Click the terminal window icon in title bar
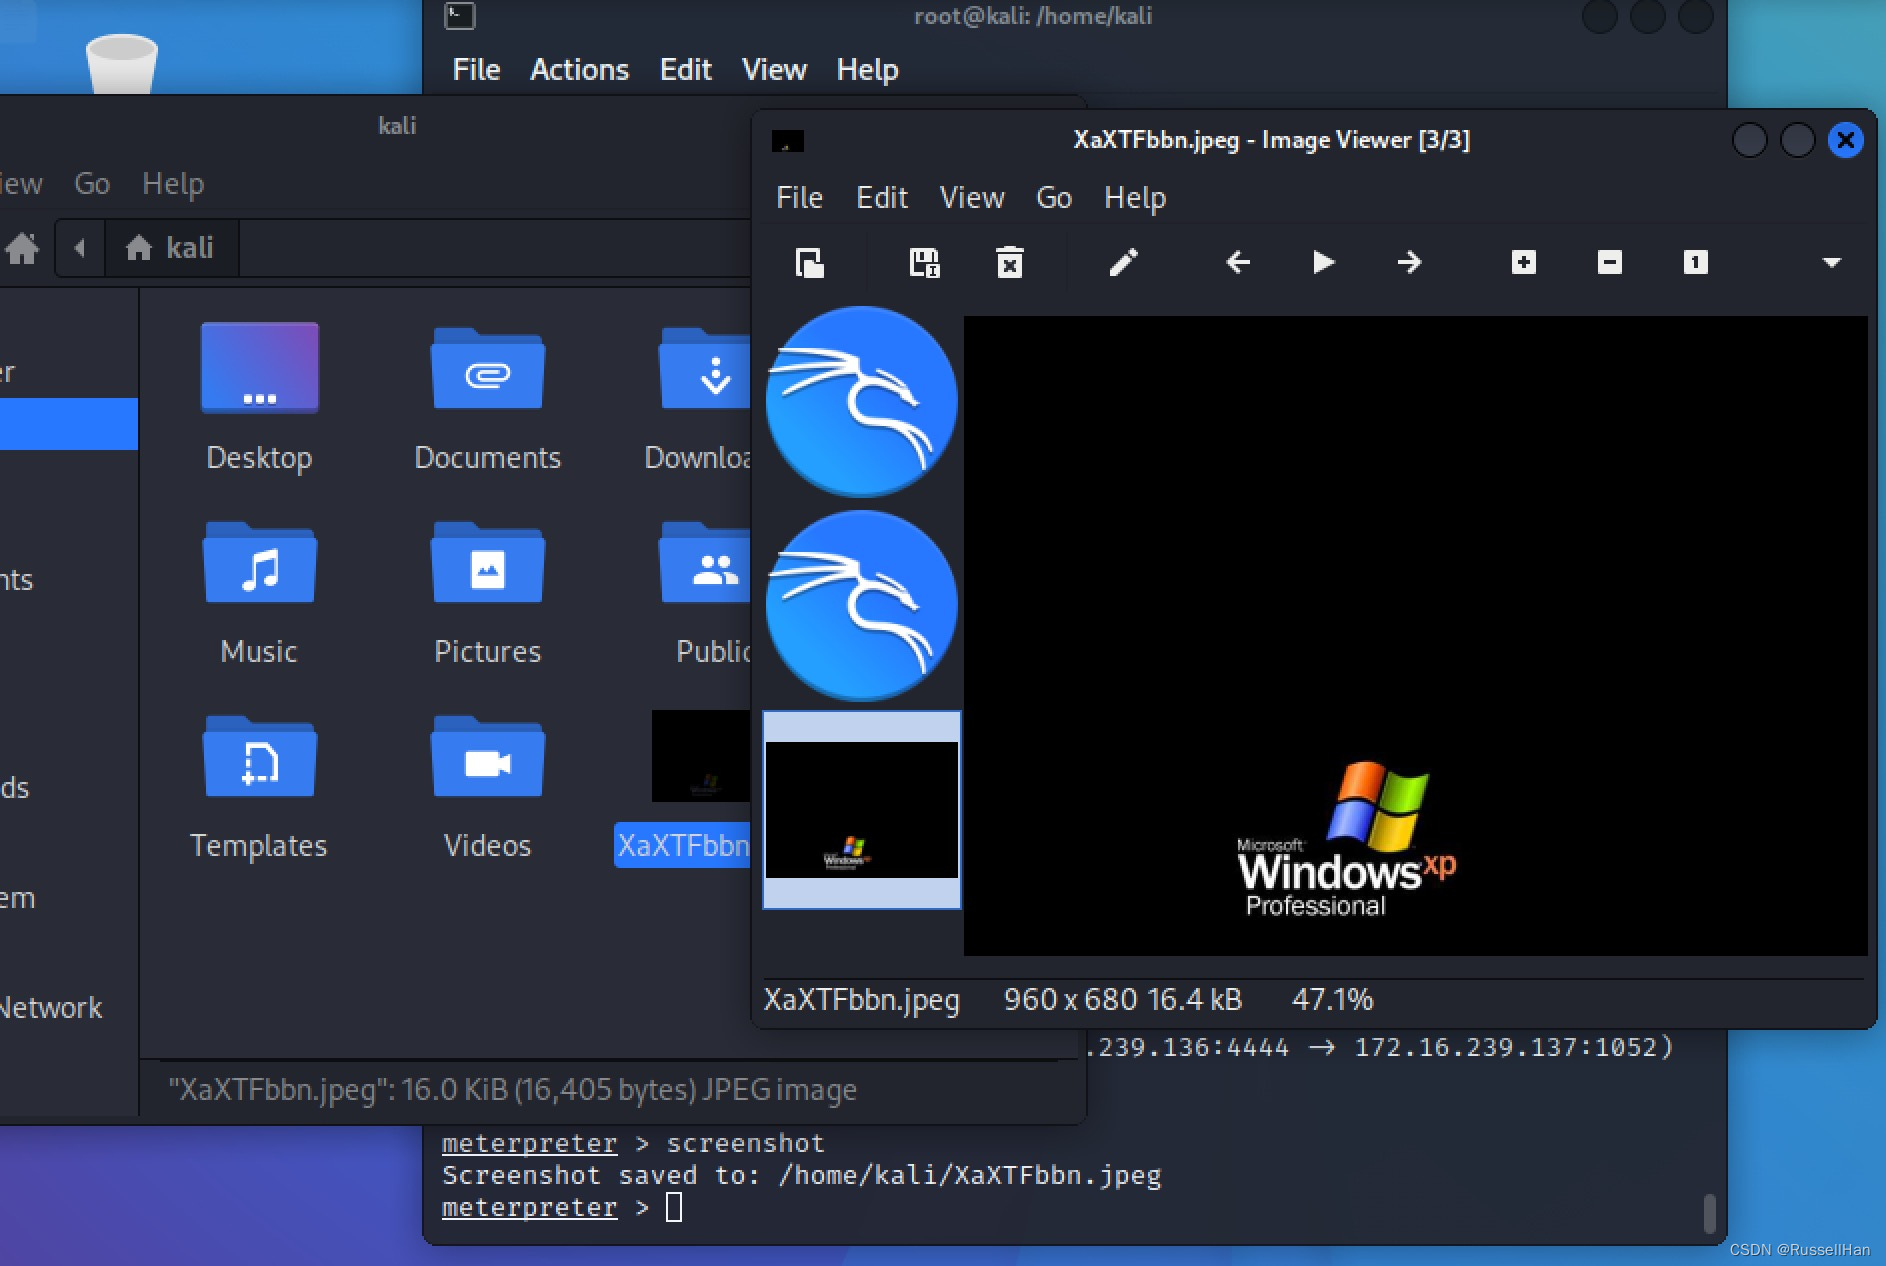Screen dimensions: 1886x1266 tap(460, 16)
